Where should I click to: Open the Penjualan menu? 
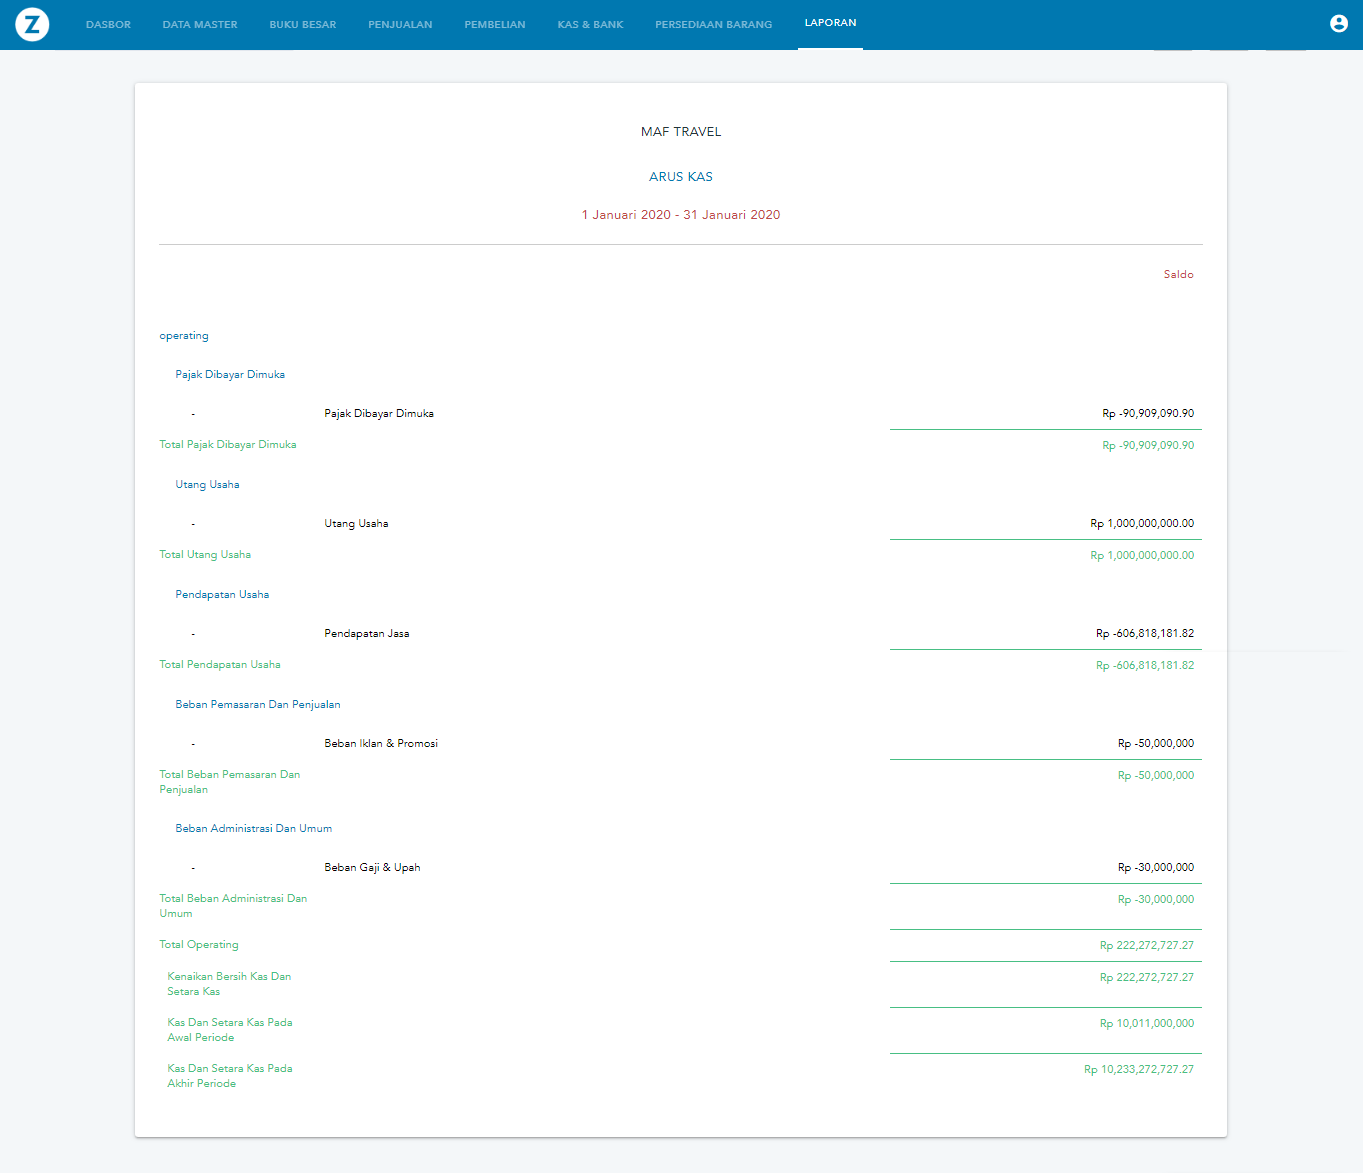point(400,25)
